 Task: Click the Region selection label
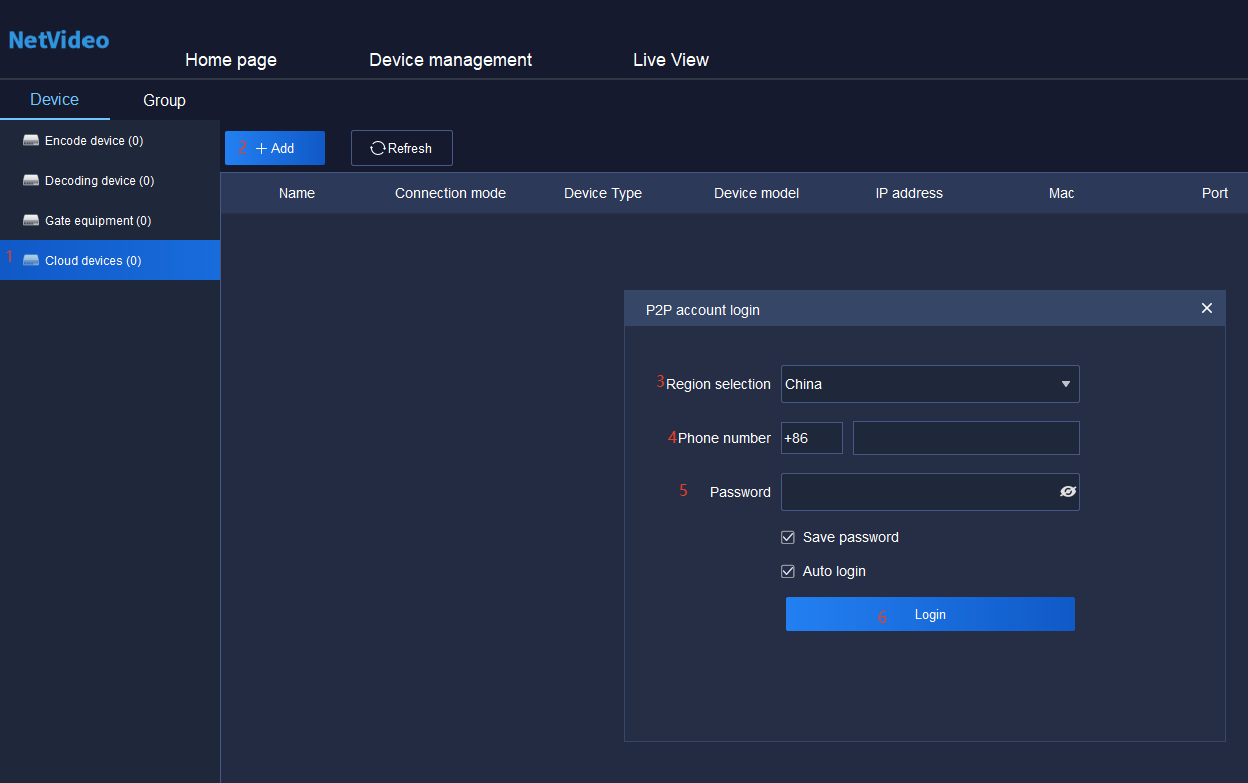coord(719,384)
